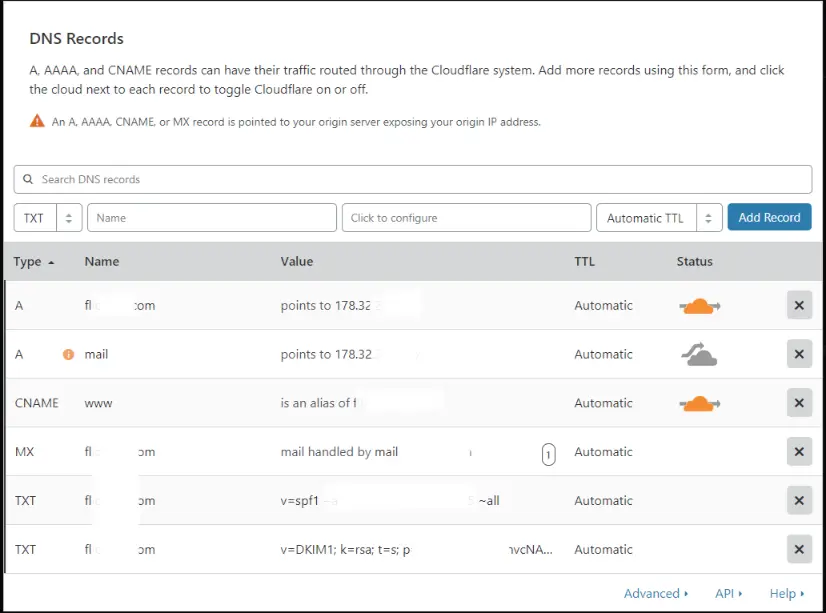Delete the v=DKIM1 TXT record via X
Image resolution: width=826 pixels, height=613 pixels.
coord(799,549)
